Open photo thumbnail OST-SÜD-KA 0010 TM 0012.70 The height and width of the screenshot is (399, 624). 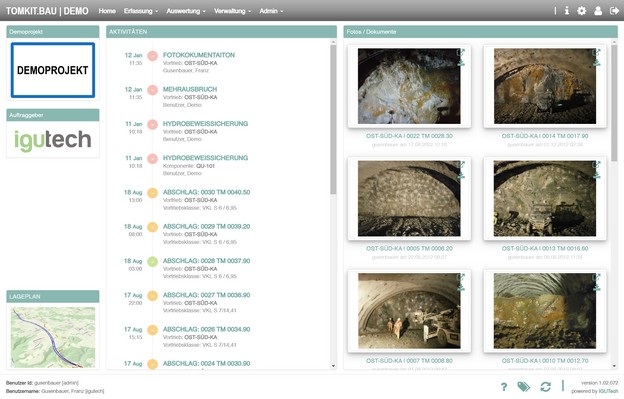click(545, 311)
